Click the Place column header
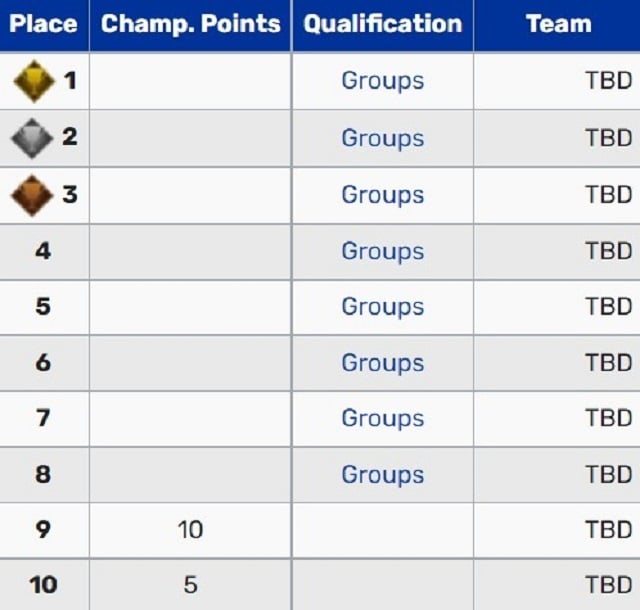This screenshot has width=640, height=610. pyautogui.click(x=44, y=25)
